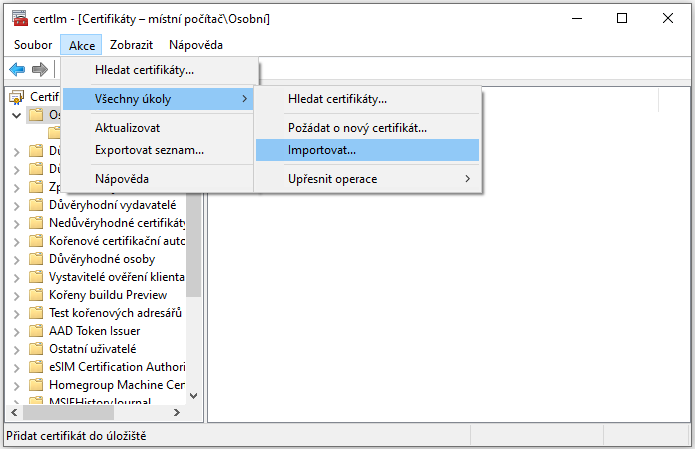Select Ostatní uživatelé tree row
This screenshot has width=695, height=450.
point(93,349)
